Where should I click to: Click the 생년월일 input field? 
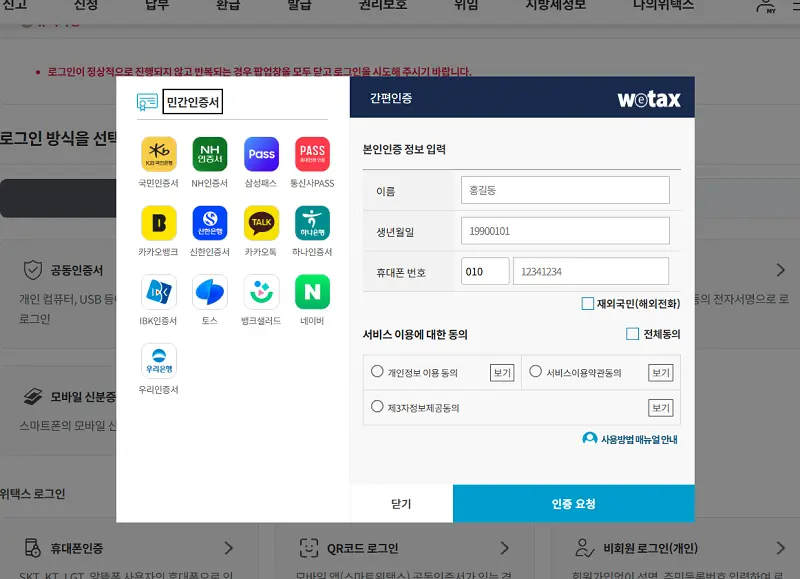point(565,231)
